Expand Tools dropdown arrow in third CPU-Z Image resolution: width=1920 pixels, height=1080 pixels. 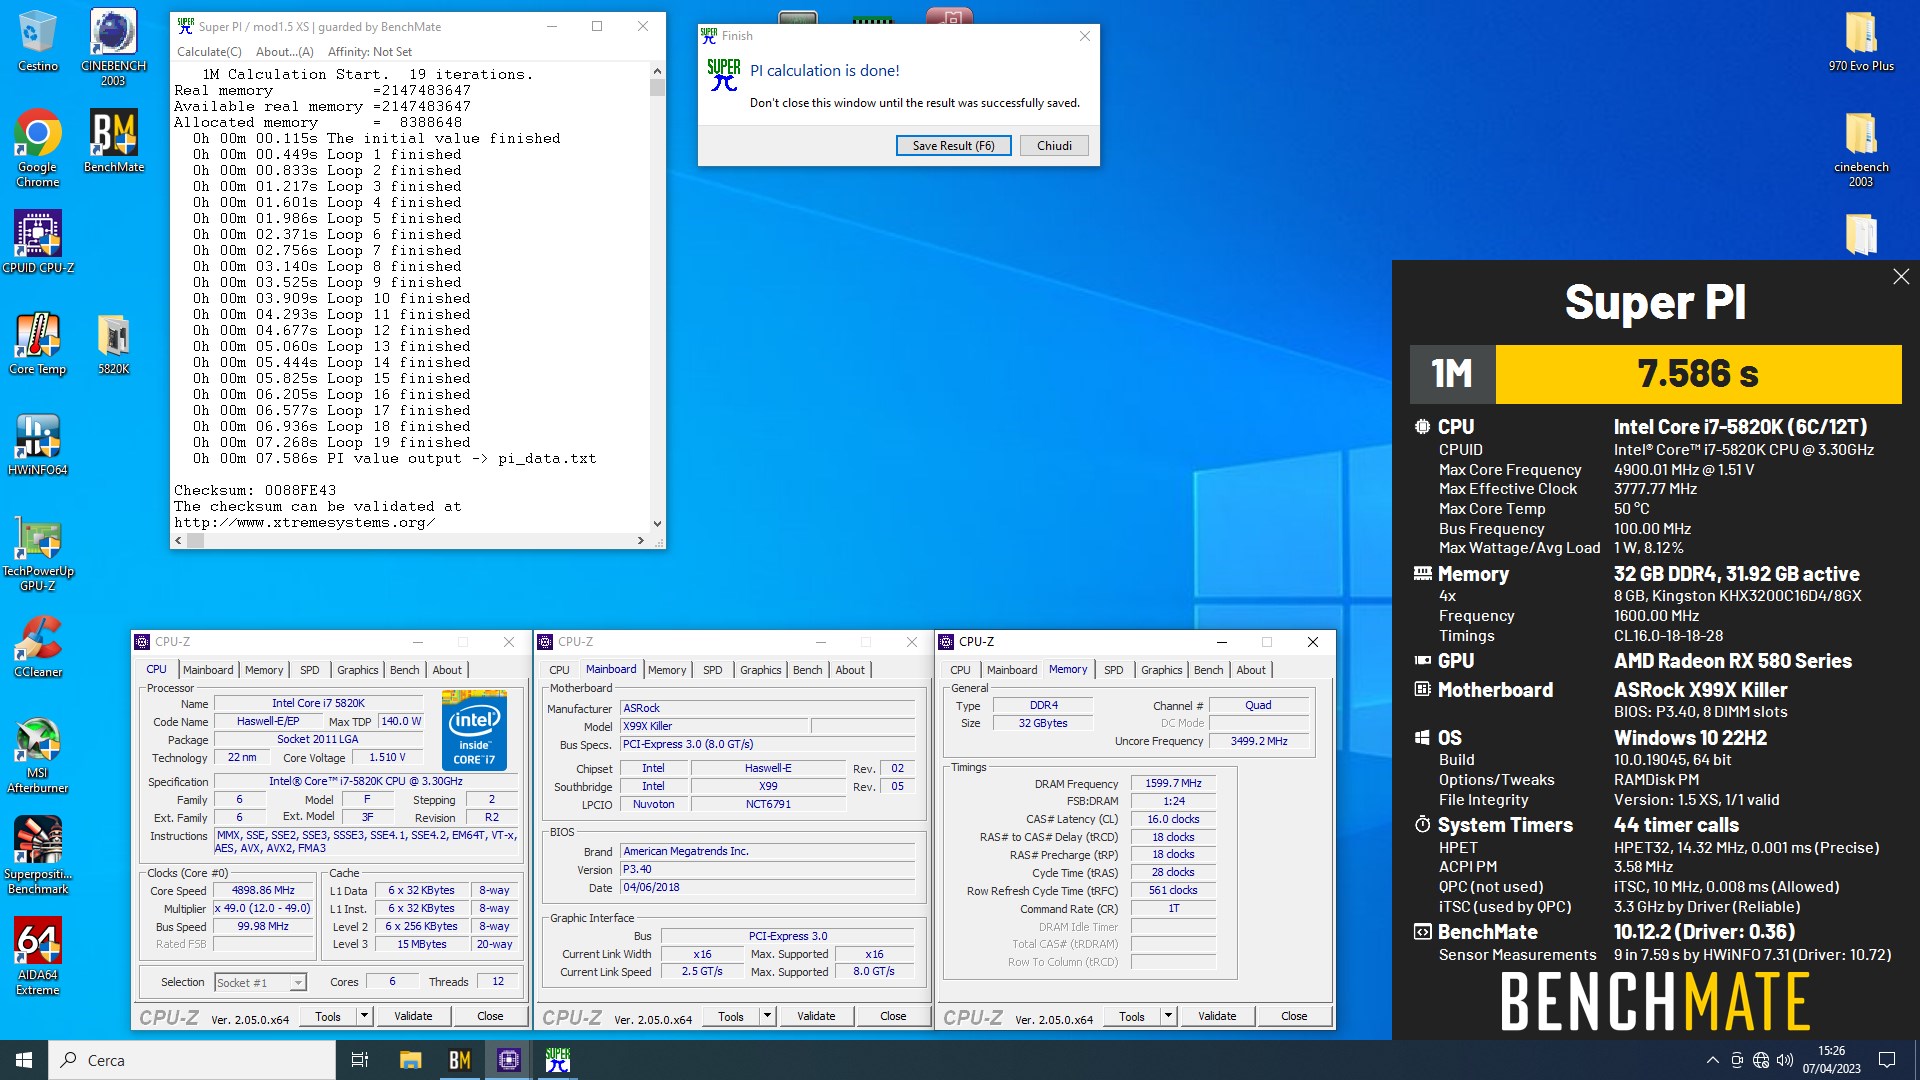(x=1167, y=1016)
